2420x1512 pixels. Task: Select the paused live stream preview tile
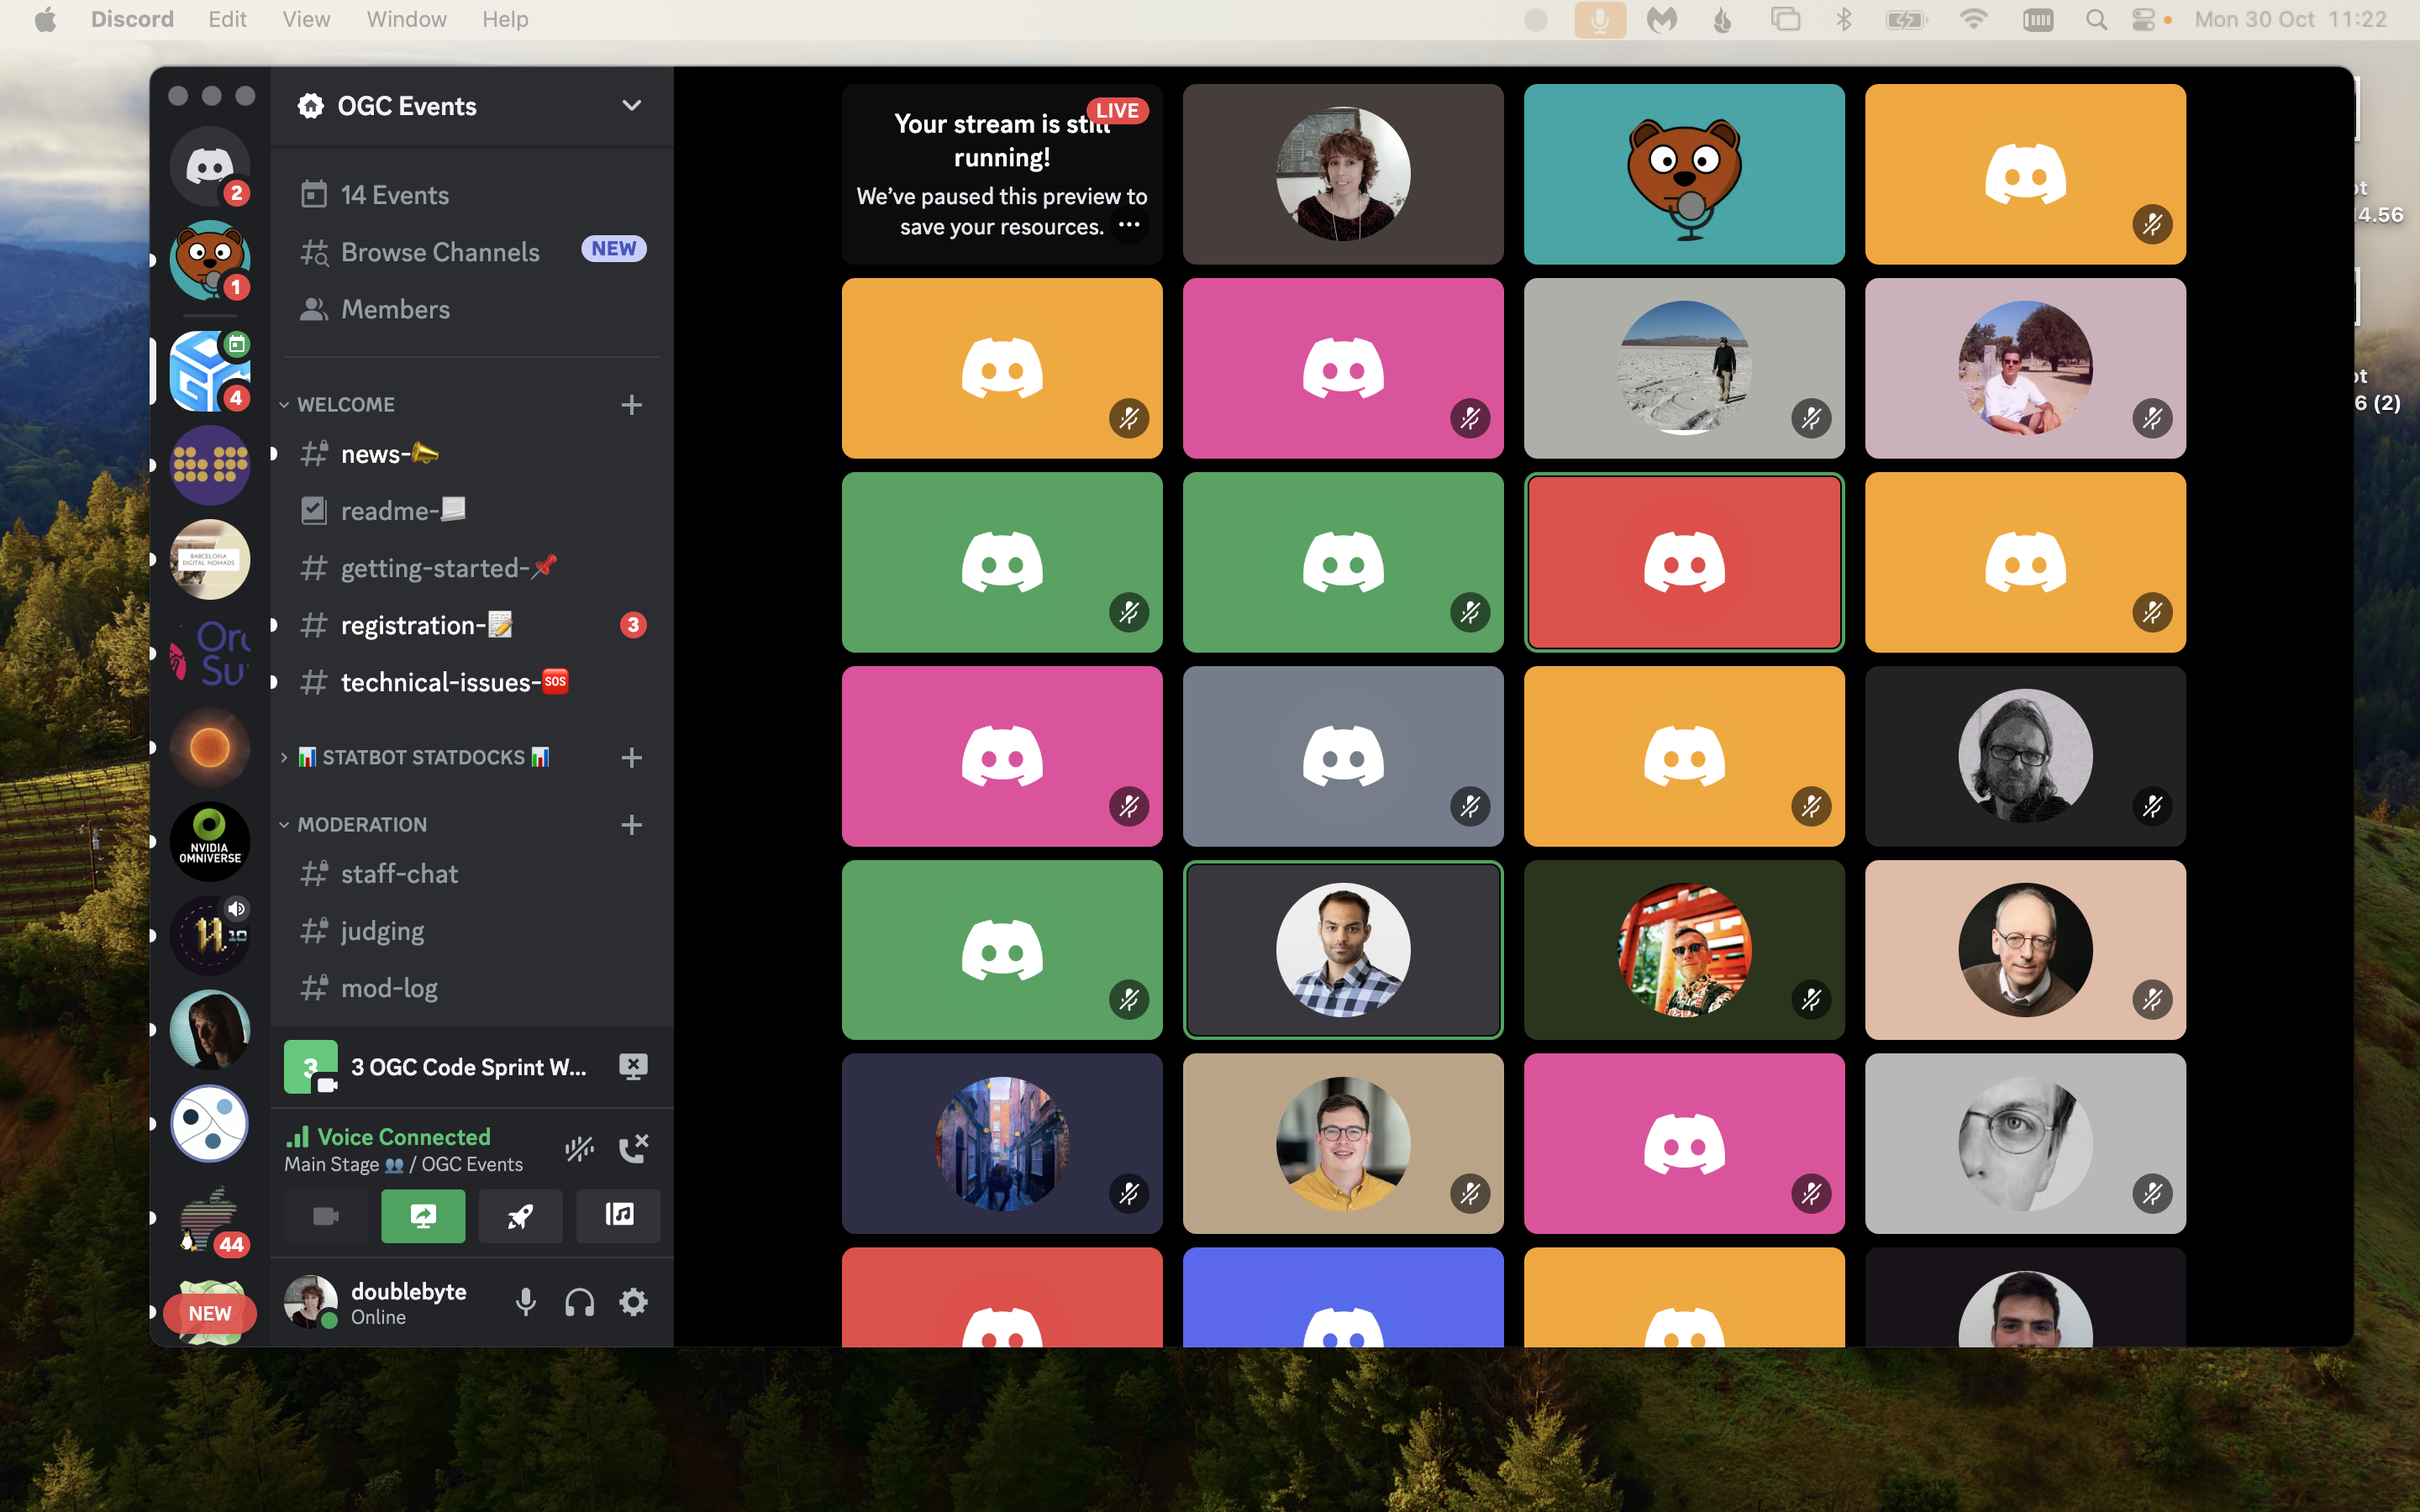1002,174
